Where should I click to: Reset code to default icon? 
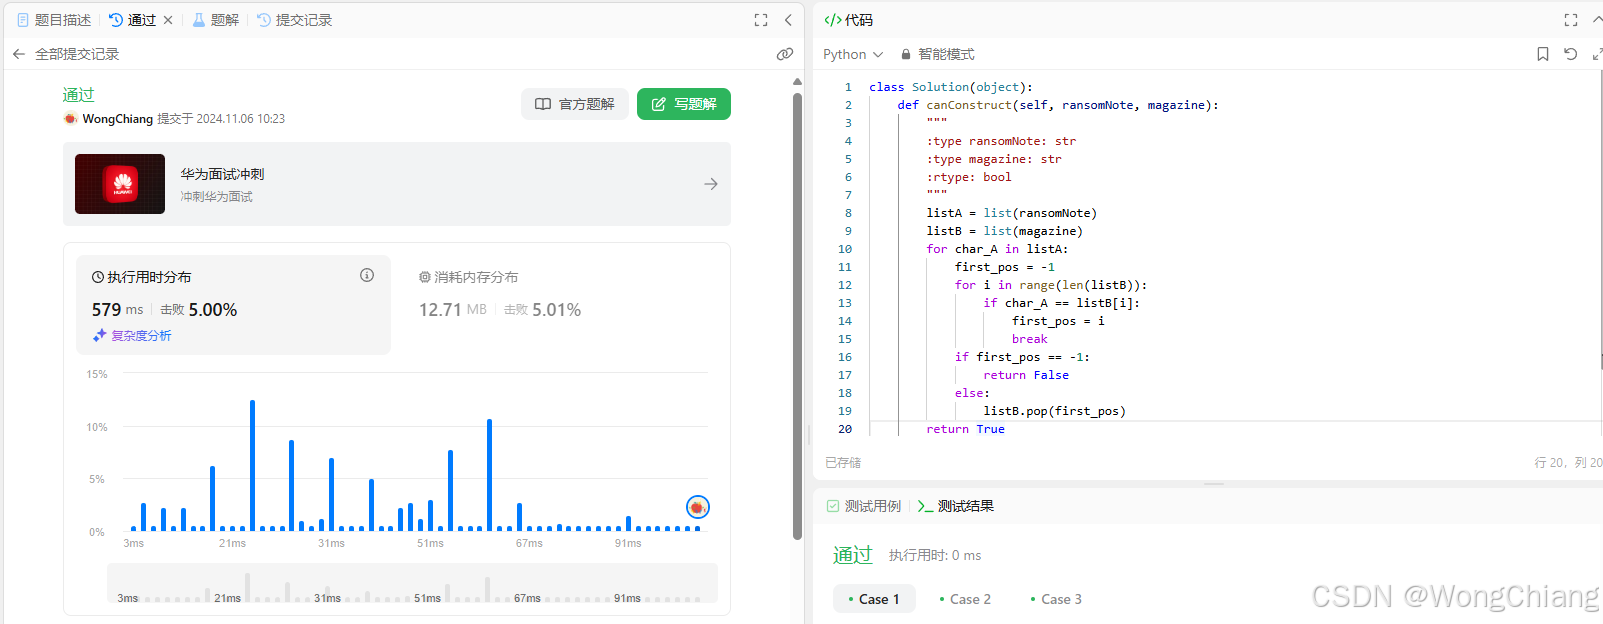tap(1570, 54)
